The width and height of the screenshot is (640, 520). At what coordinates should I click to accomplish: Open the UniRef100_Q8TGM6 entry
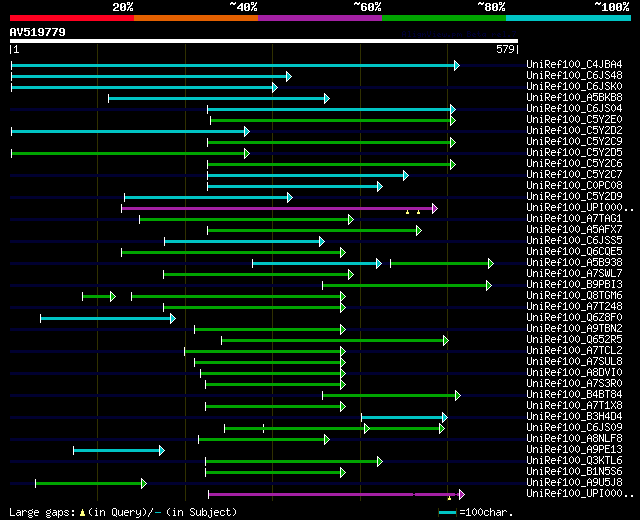pyautogui.click(x=574, y=296)
